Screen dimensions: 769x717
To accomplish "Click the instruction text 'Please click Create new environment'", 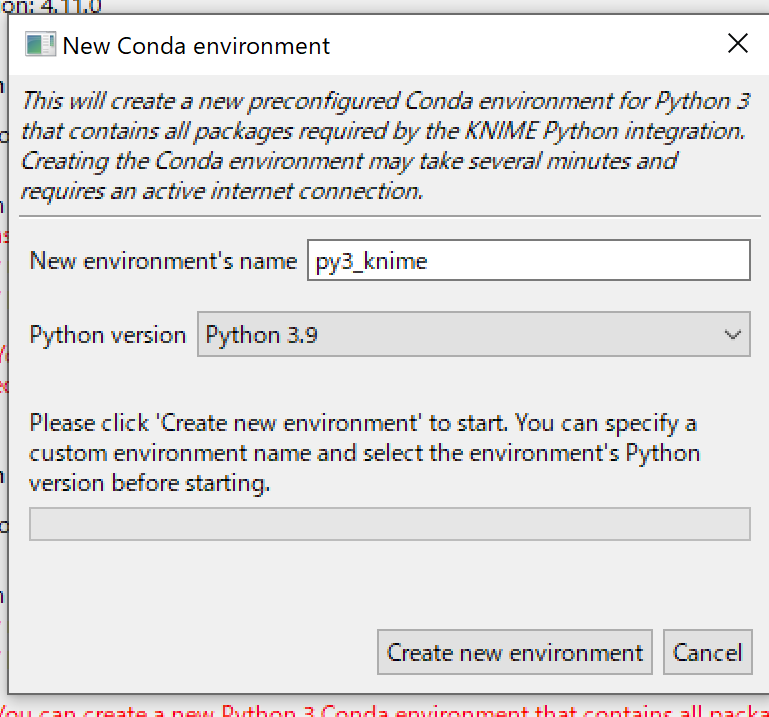I will coord(364,453).
